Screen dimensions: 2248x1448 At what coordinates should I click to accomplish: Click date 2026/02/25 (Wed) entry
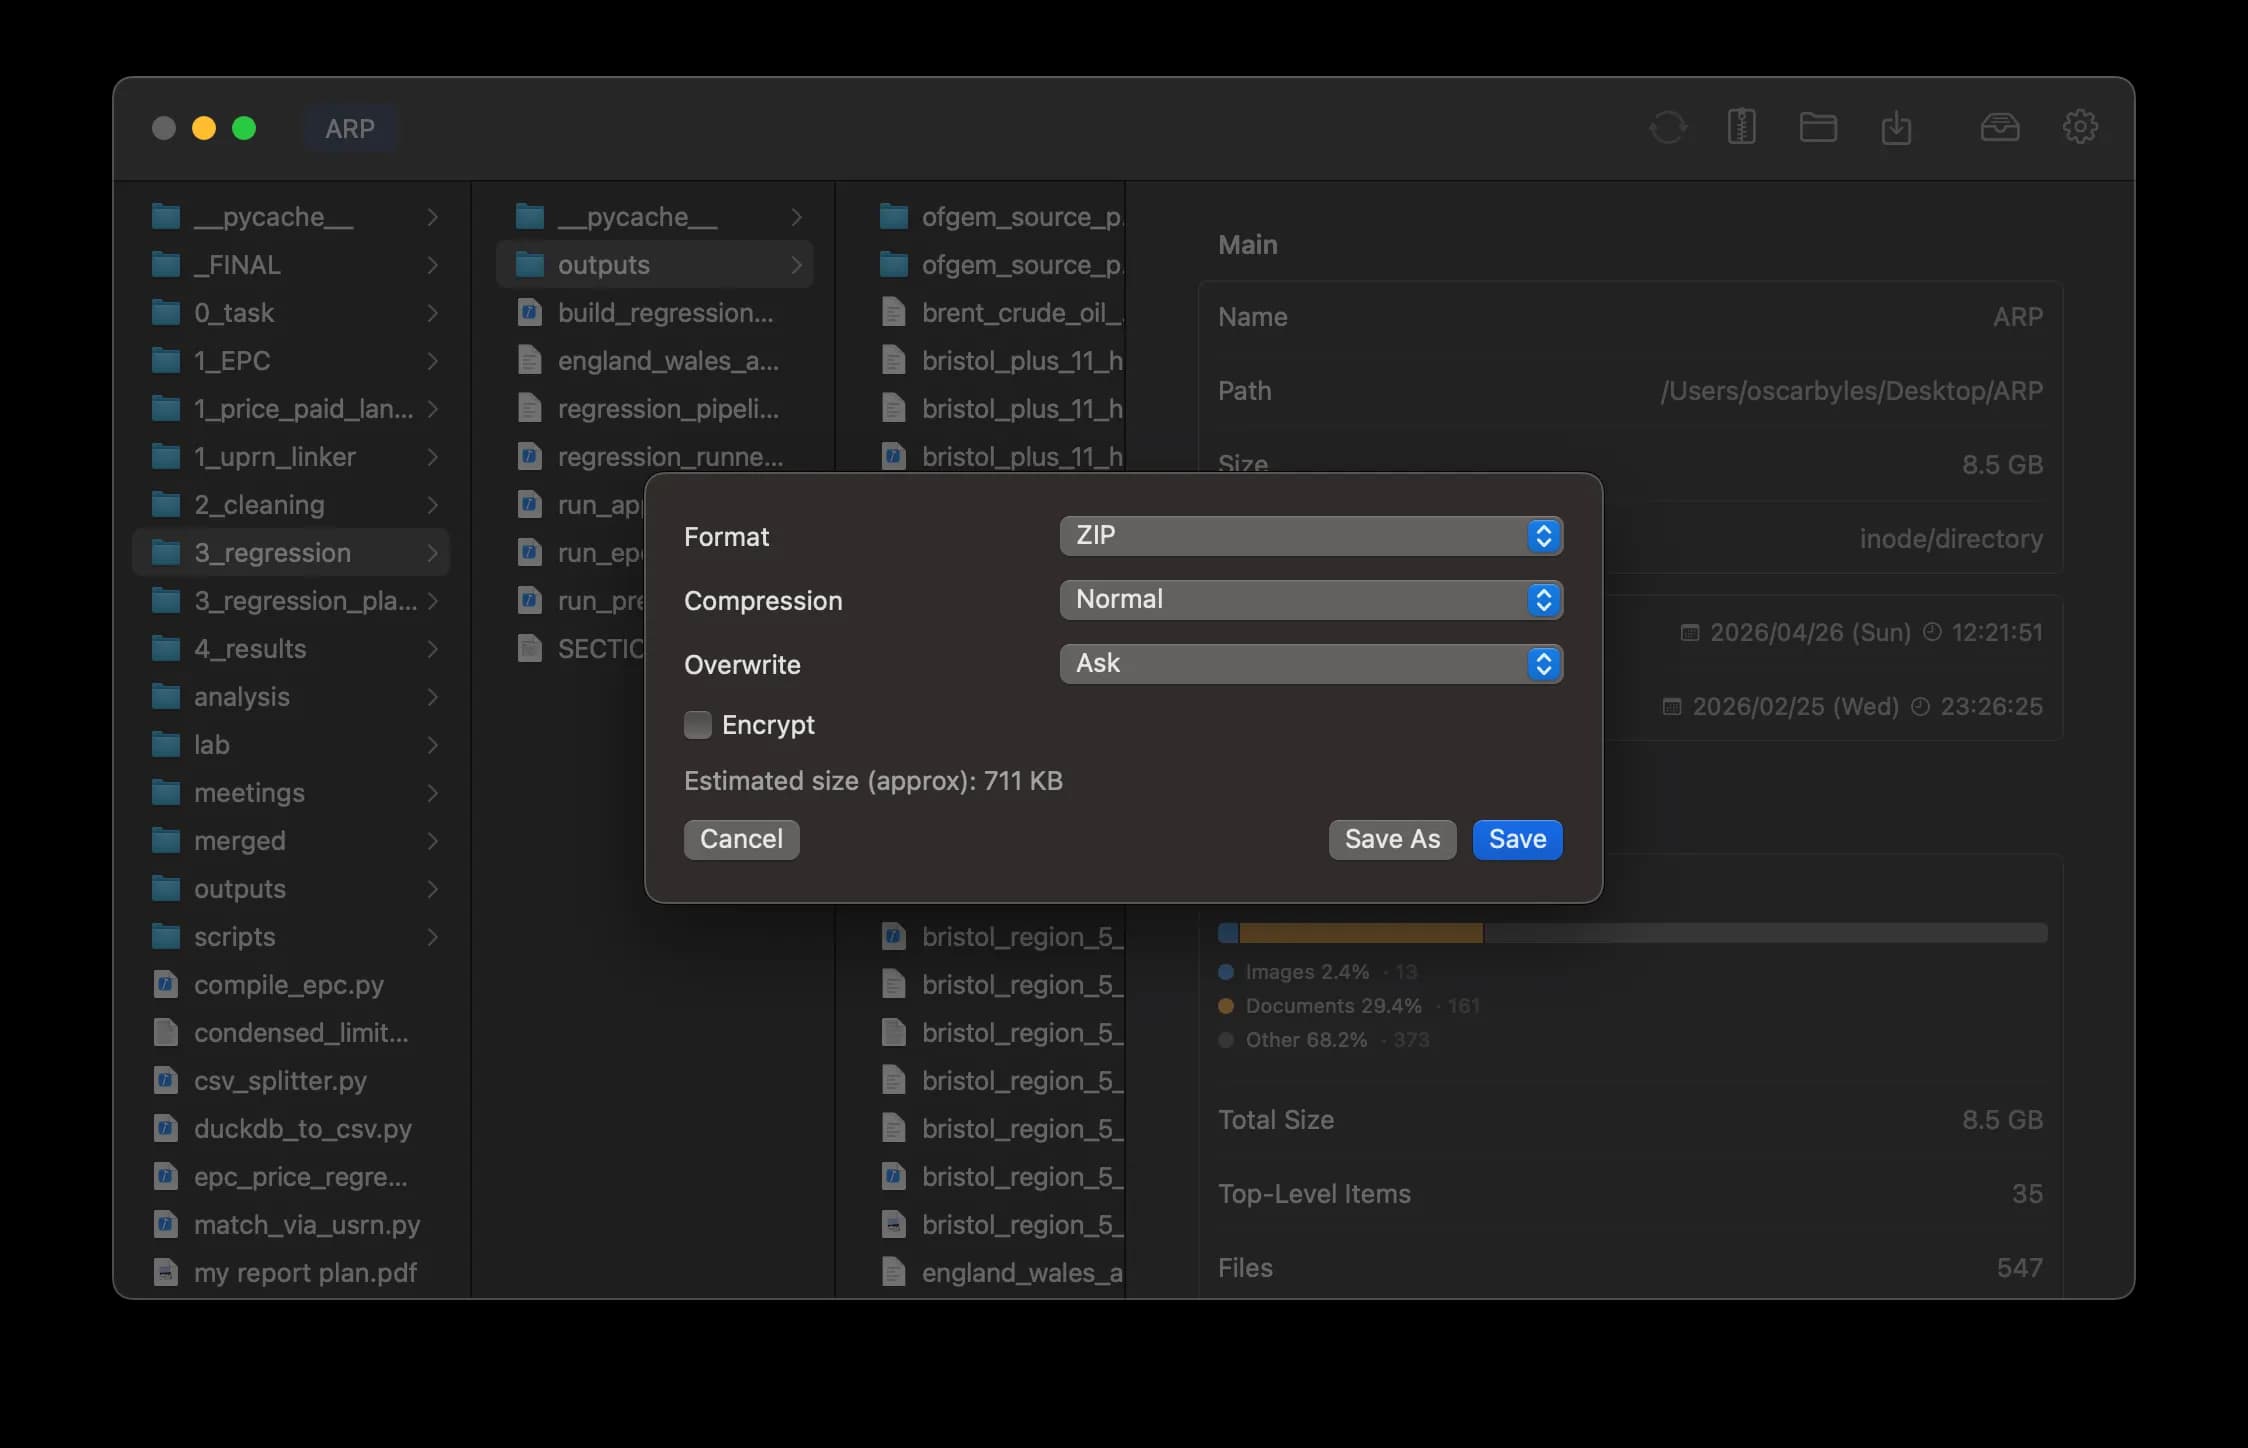(1852, 707)
